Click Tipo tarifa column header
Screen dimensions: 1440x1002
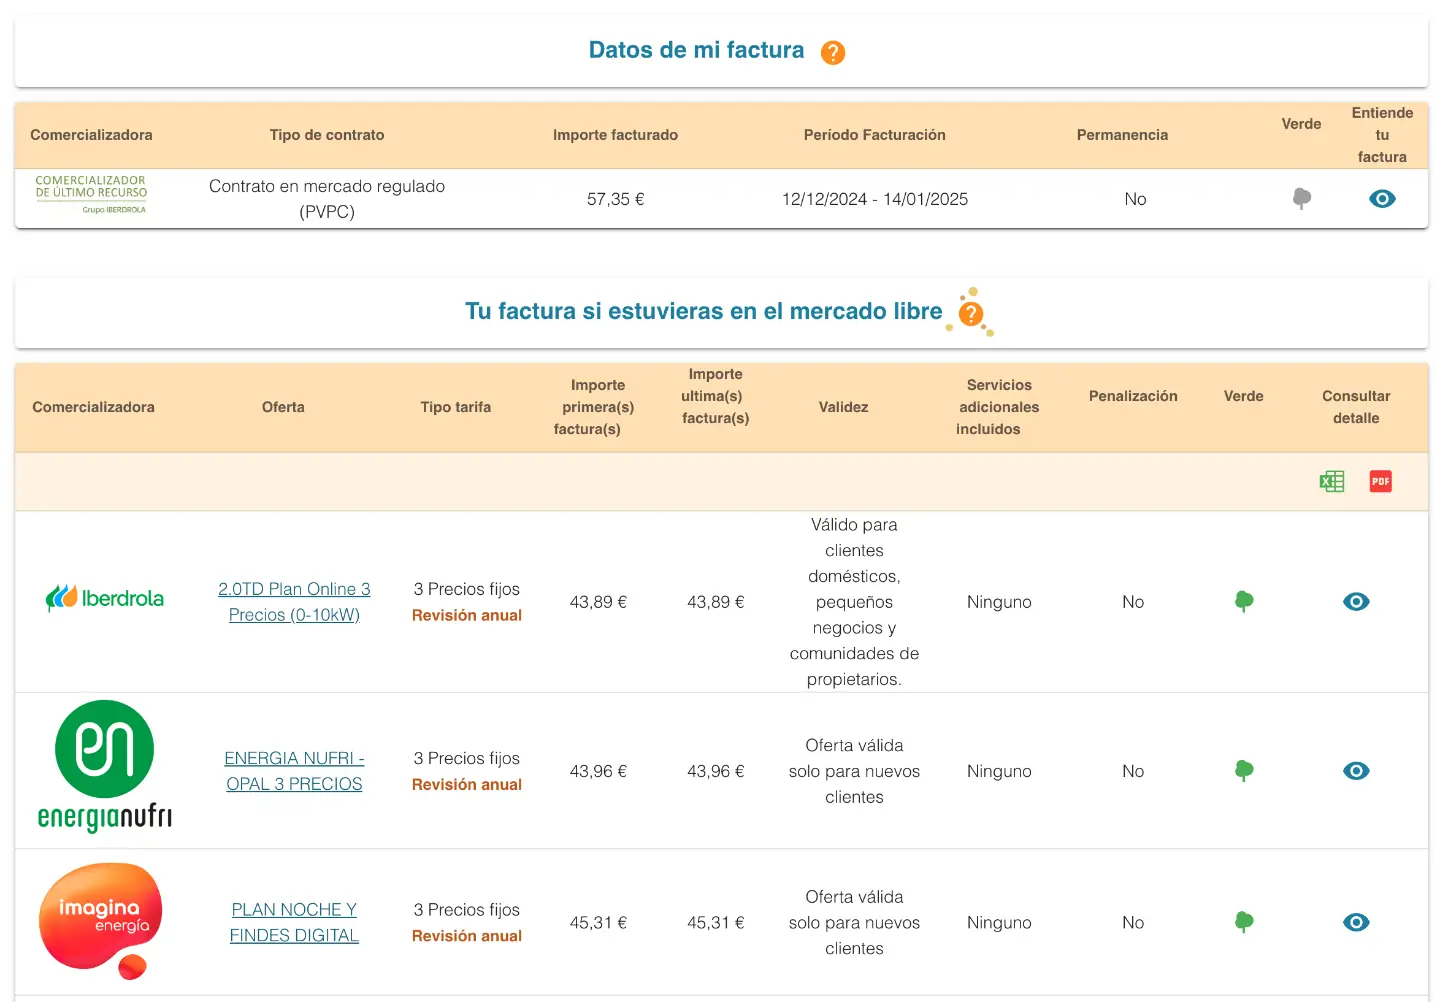[456, 407]
